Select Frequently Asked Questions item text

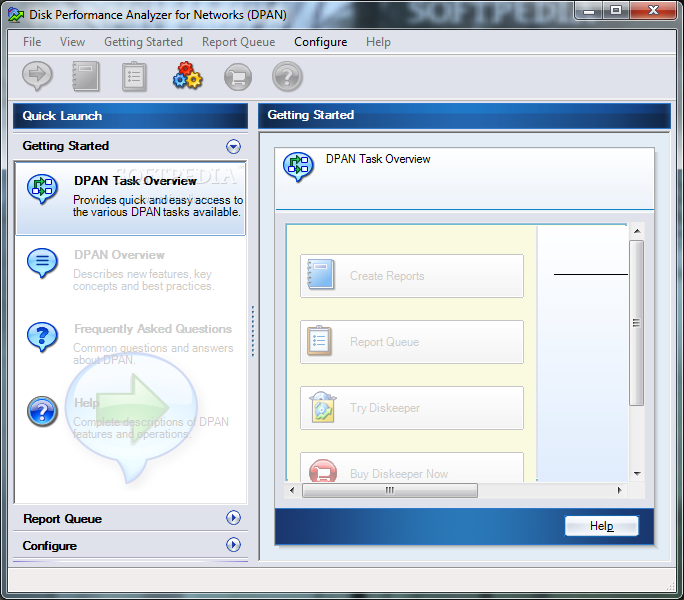click(x=153, y=329)
